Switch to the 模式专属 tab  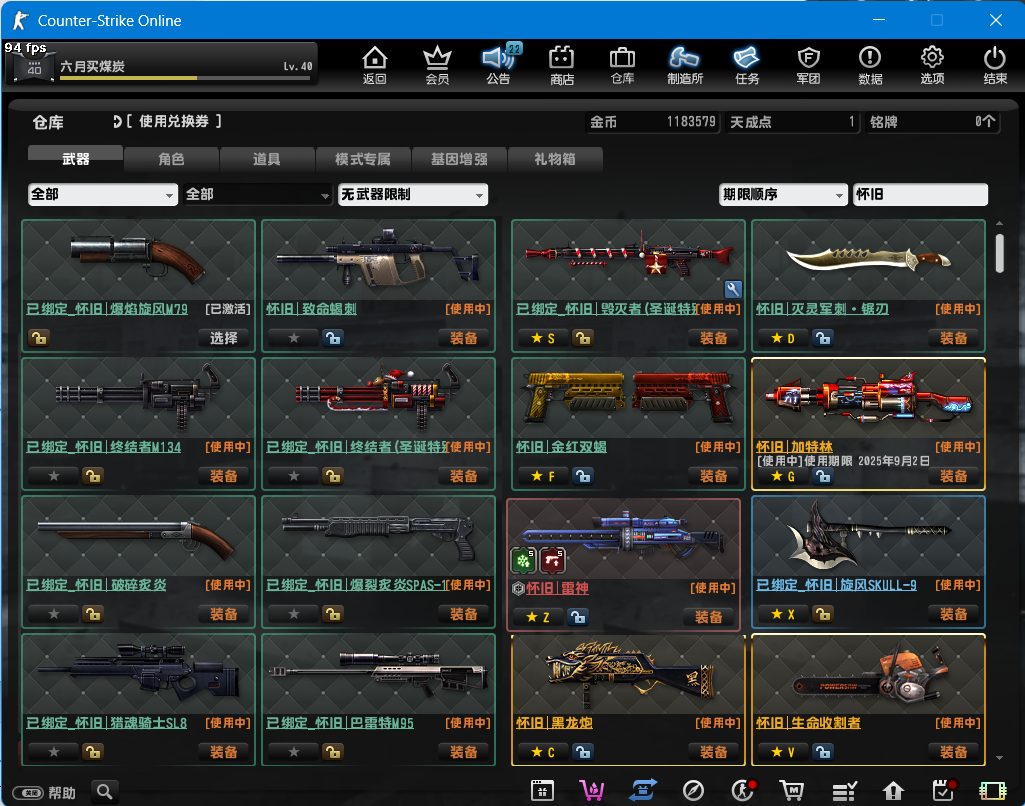[363, 159]
